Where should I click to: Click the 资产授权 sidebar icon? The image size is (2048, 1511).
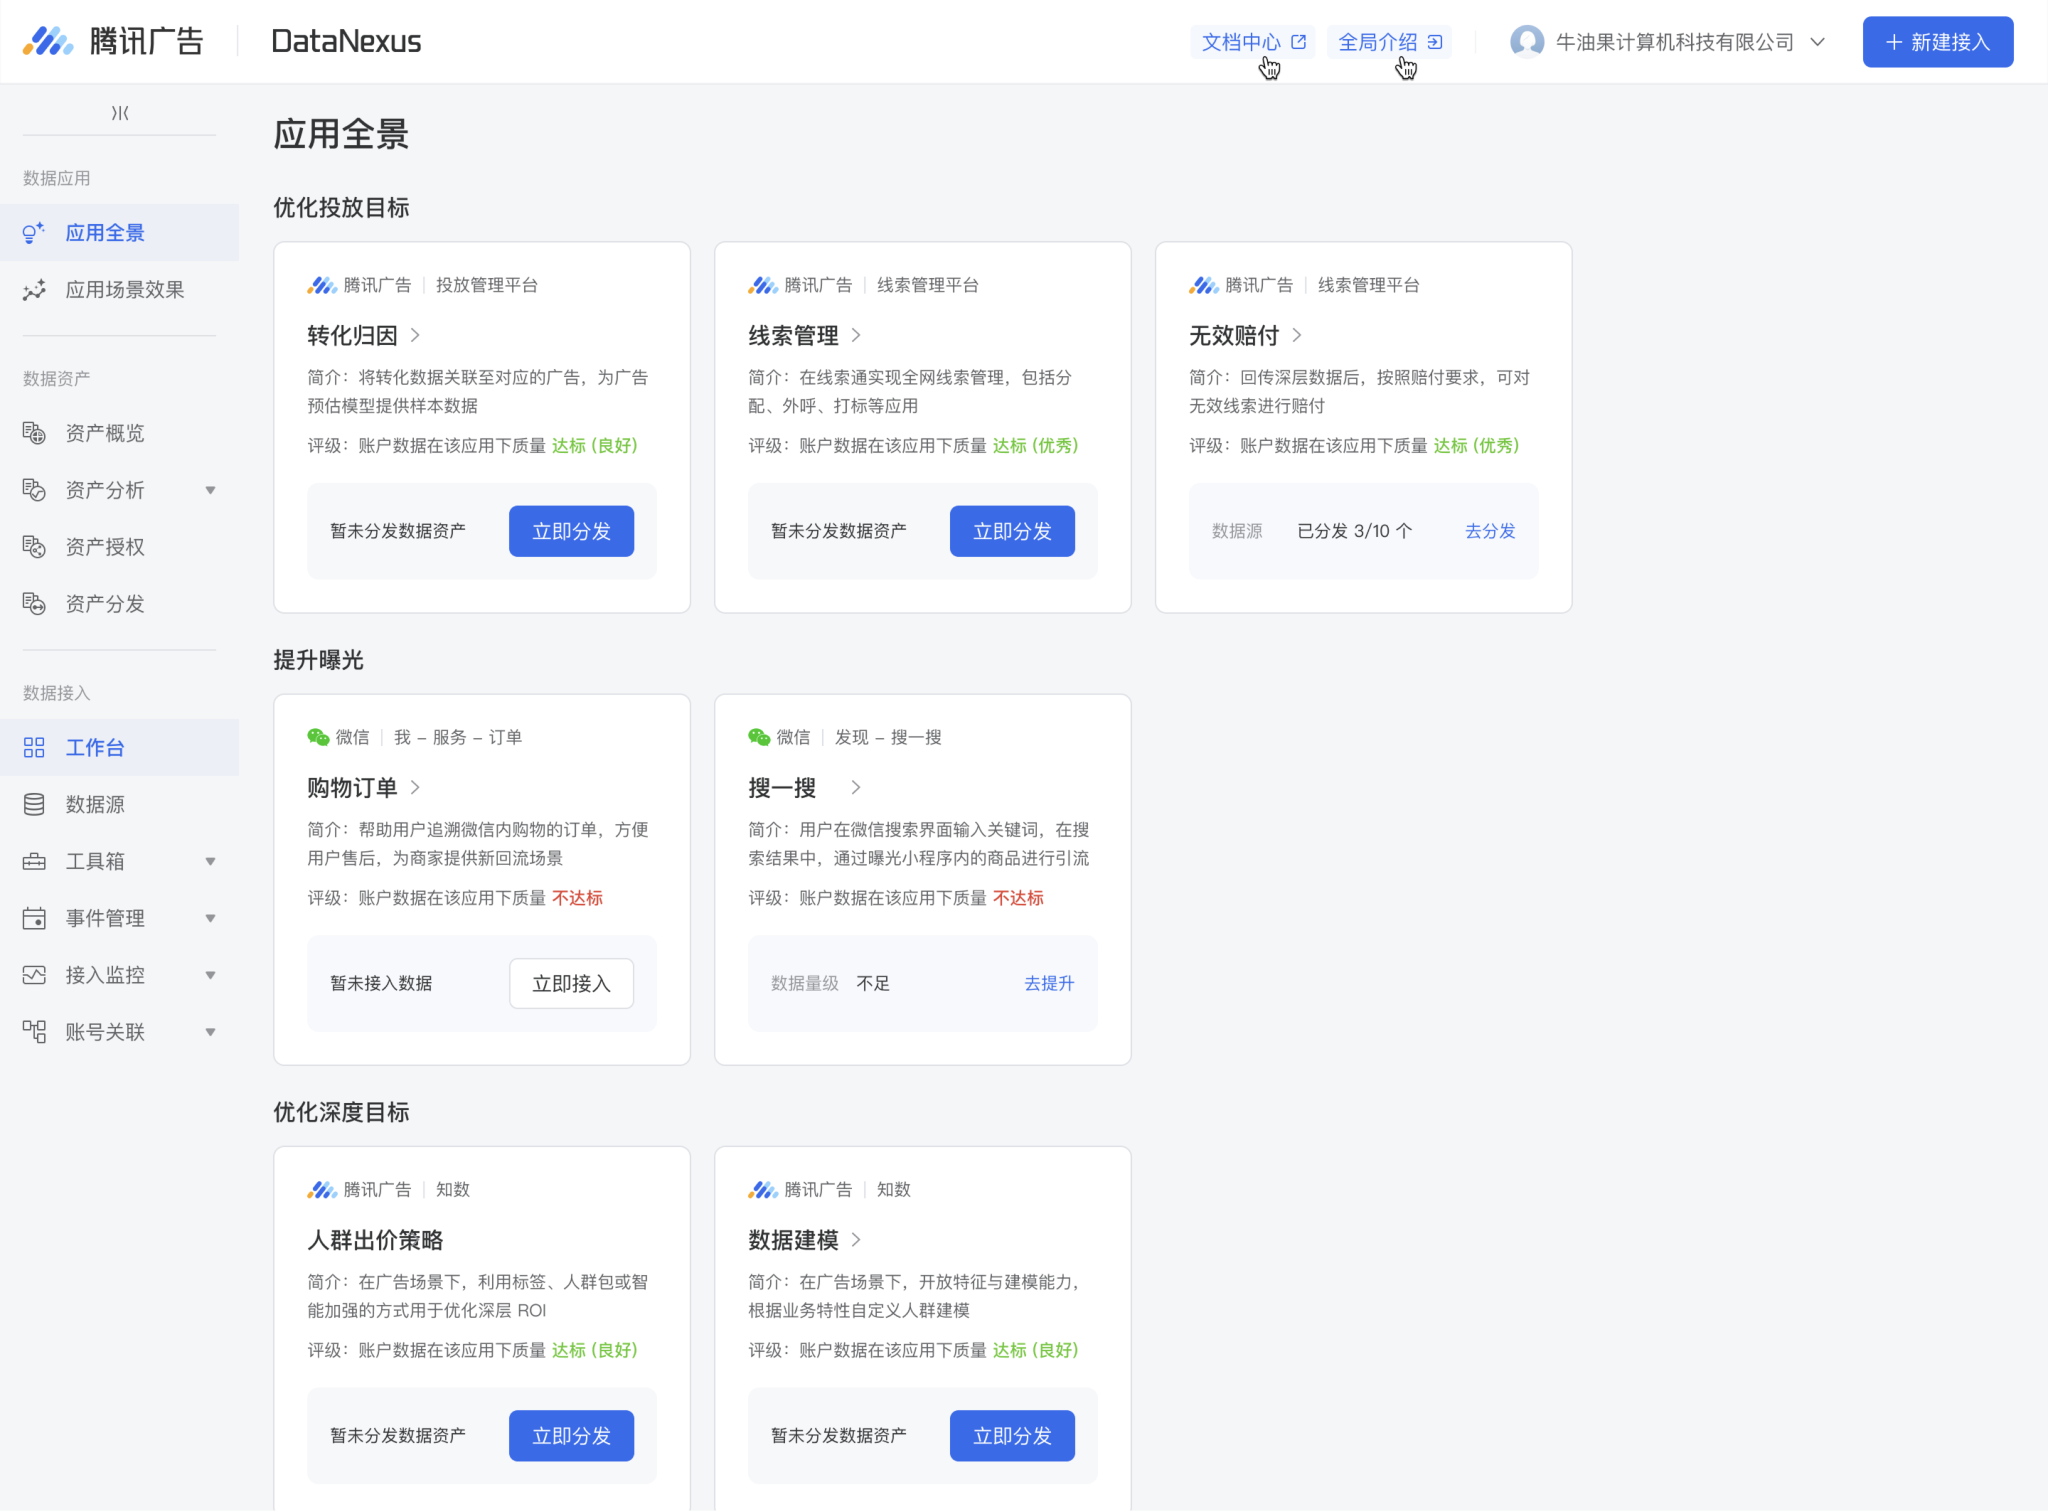(x=34, y=547)
